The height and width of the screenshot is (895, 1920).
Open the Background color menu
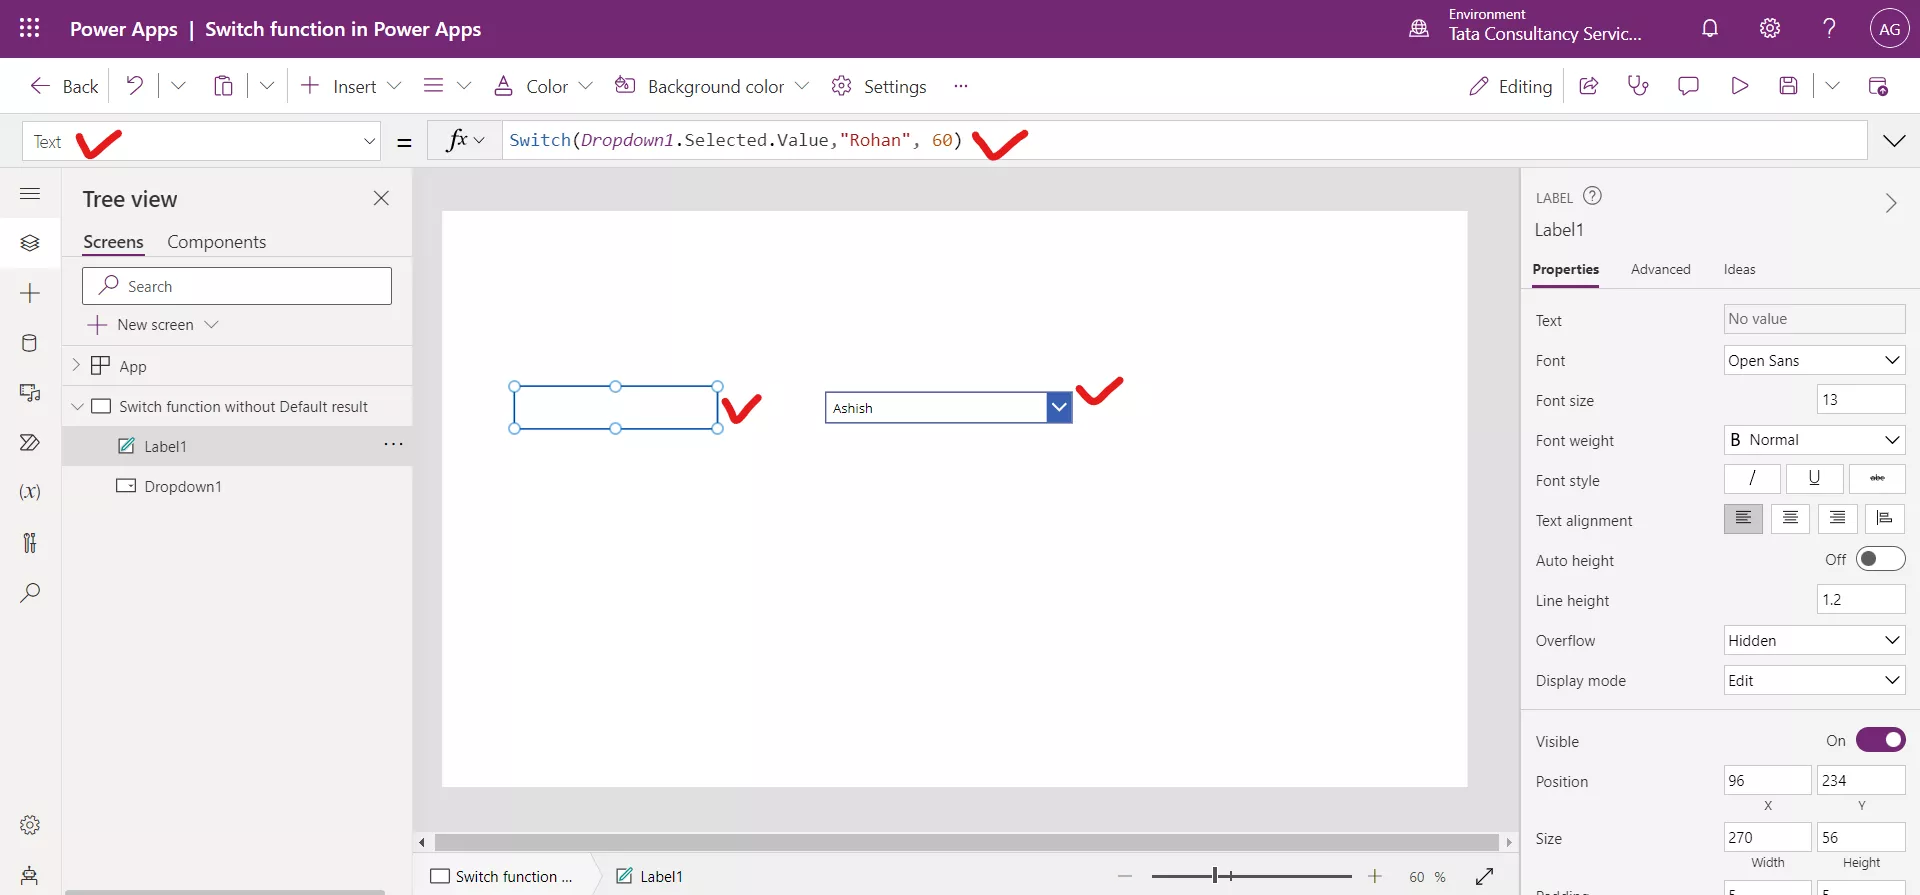(711, 86)
